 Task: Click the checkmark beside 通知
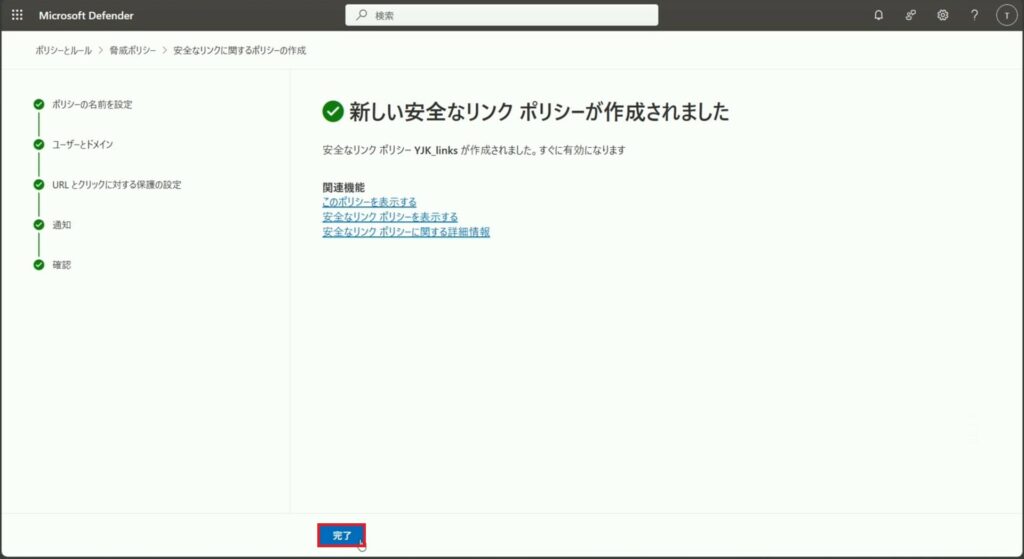pyautogui.click(x=39, y=225)
